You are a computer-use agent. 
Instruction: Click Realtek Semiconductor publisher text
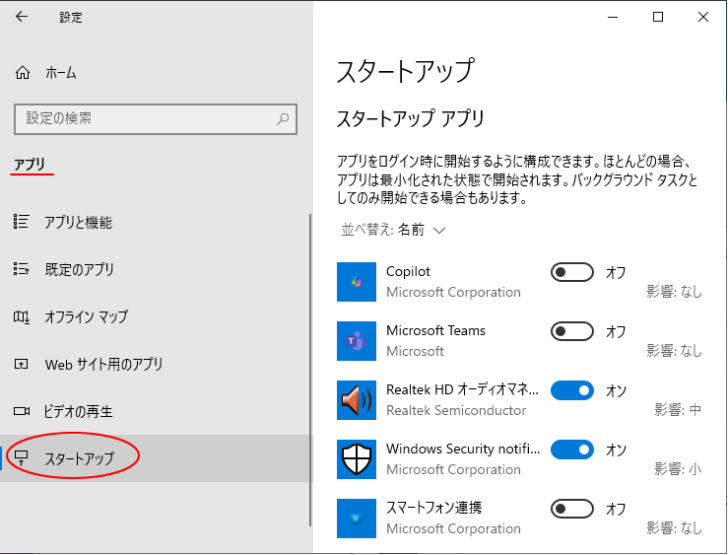(x=456, y=410)
